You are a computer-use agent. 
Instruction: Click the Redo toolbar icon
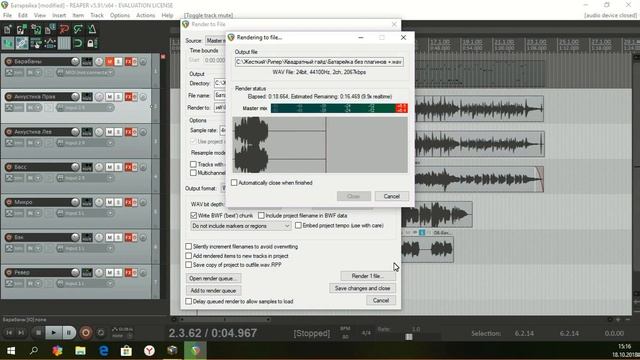click(78, 29)
